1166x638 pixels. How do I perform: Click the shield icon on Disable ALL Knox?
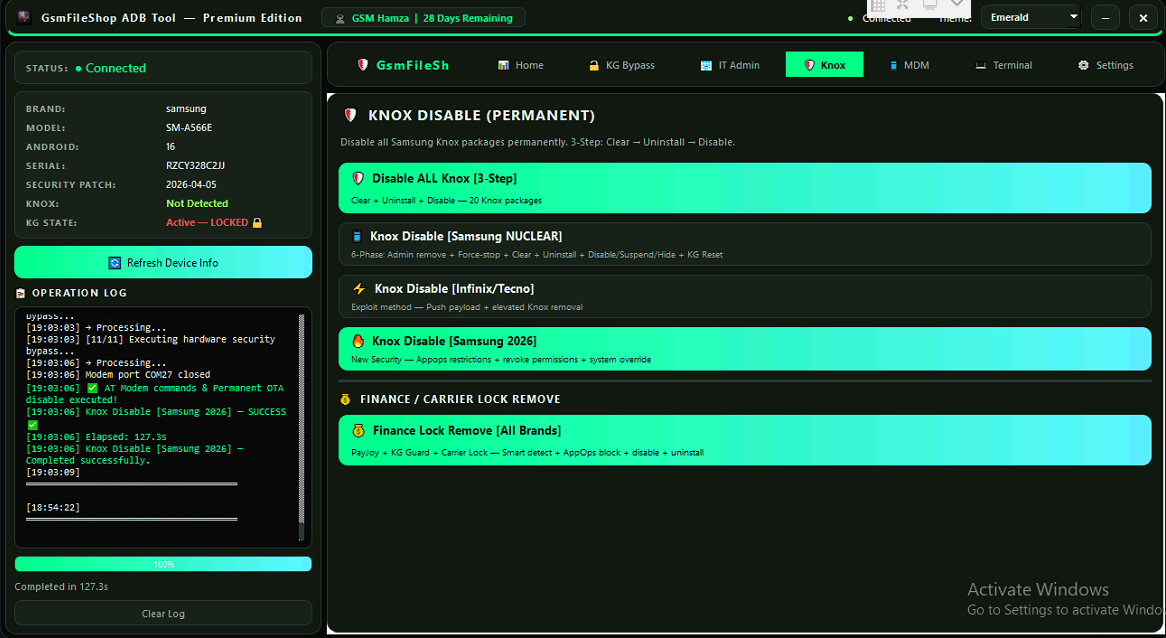[358, 178]
